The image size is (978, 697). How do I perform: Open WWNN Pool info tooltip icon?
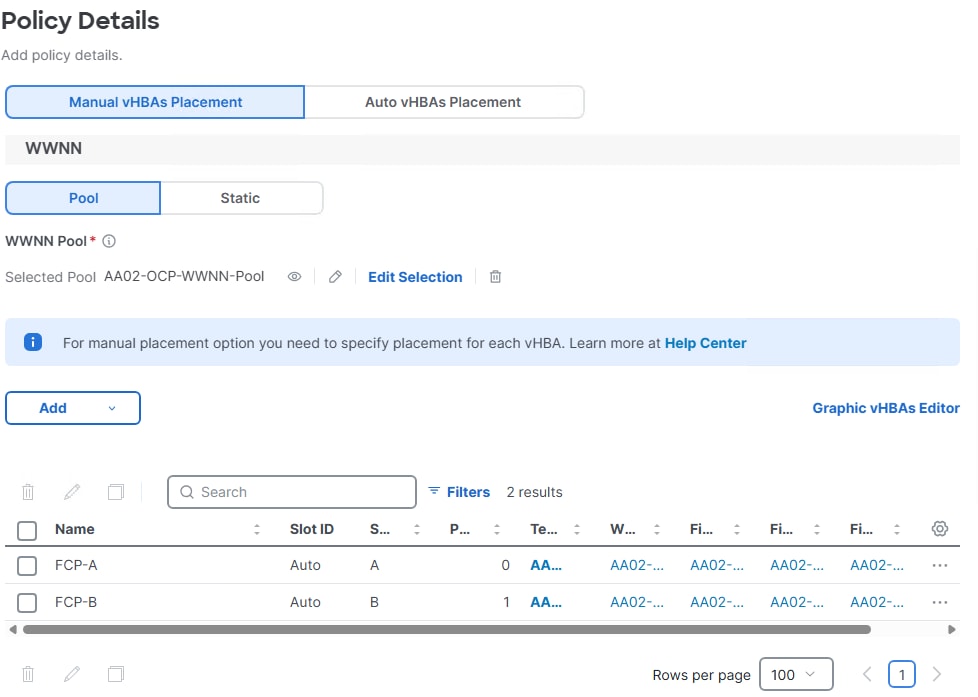[109, 241]
